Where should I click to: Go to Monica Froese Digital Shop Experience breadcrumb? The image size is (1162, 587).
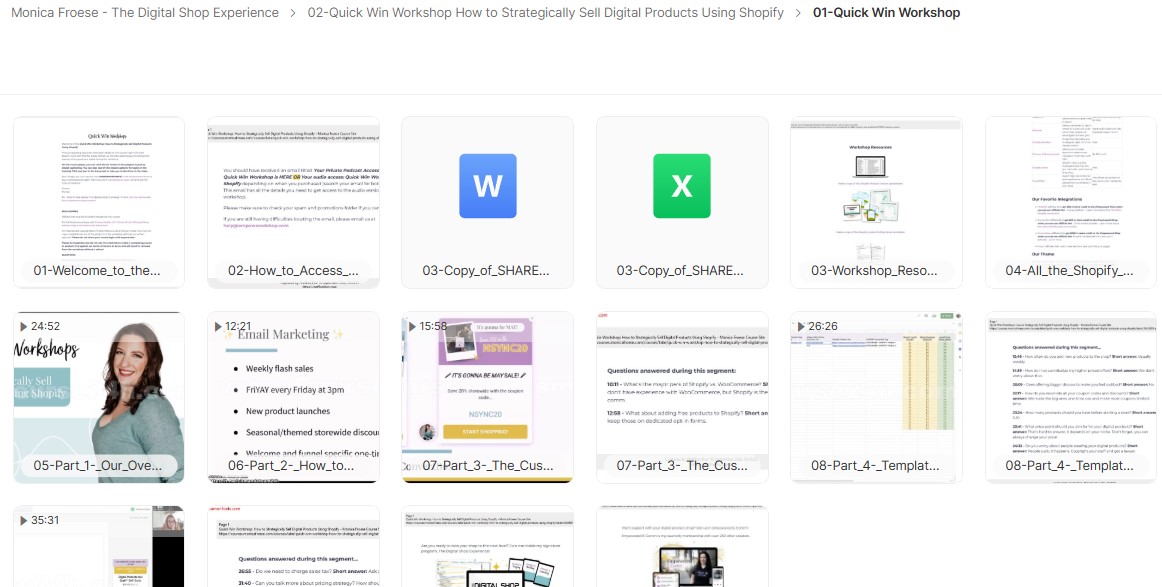point(145,13)
